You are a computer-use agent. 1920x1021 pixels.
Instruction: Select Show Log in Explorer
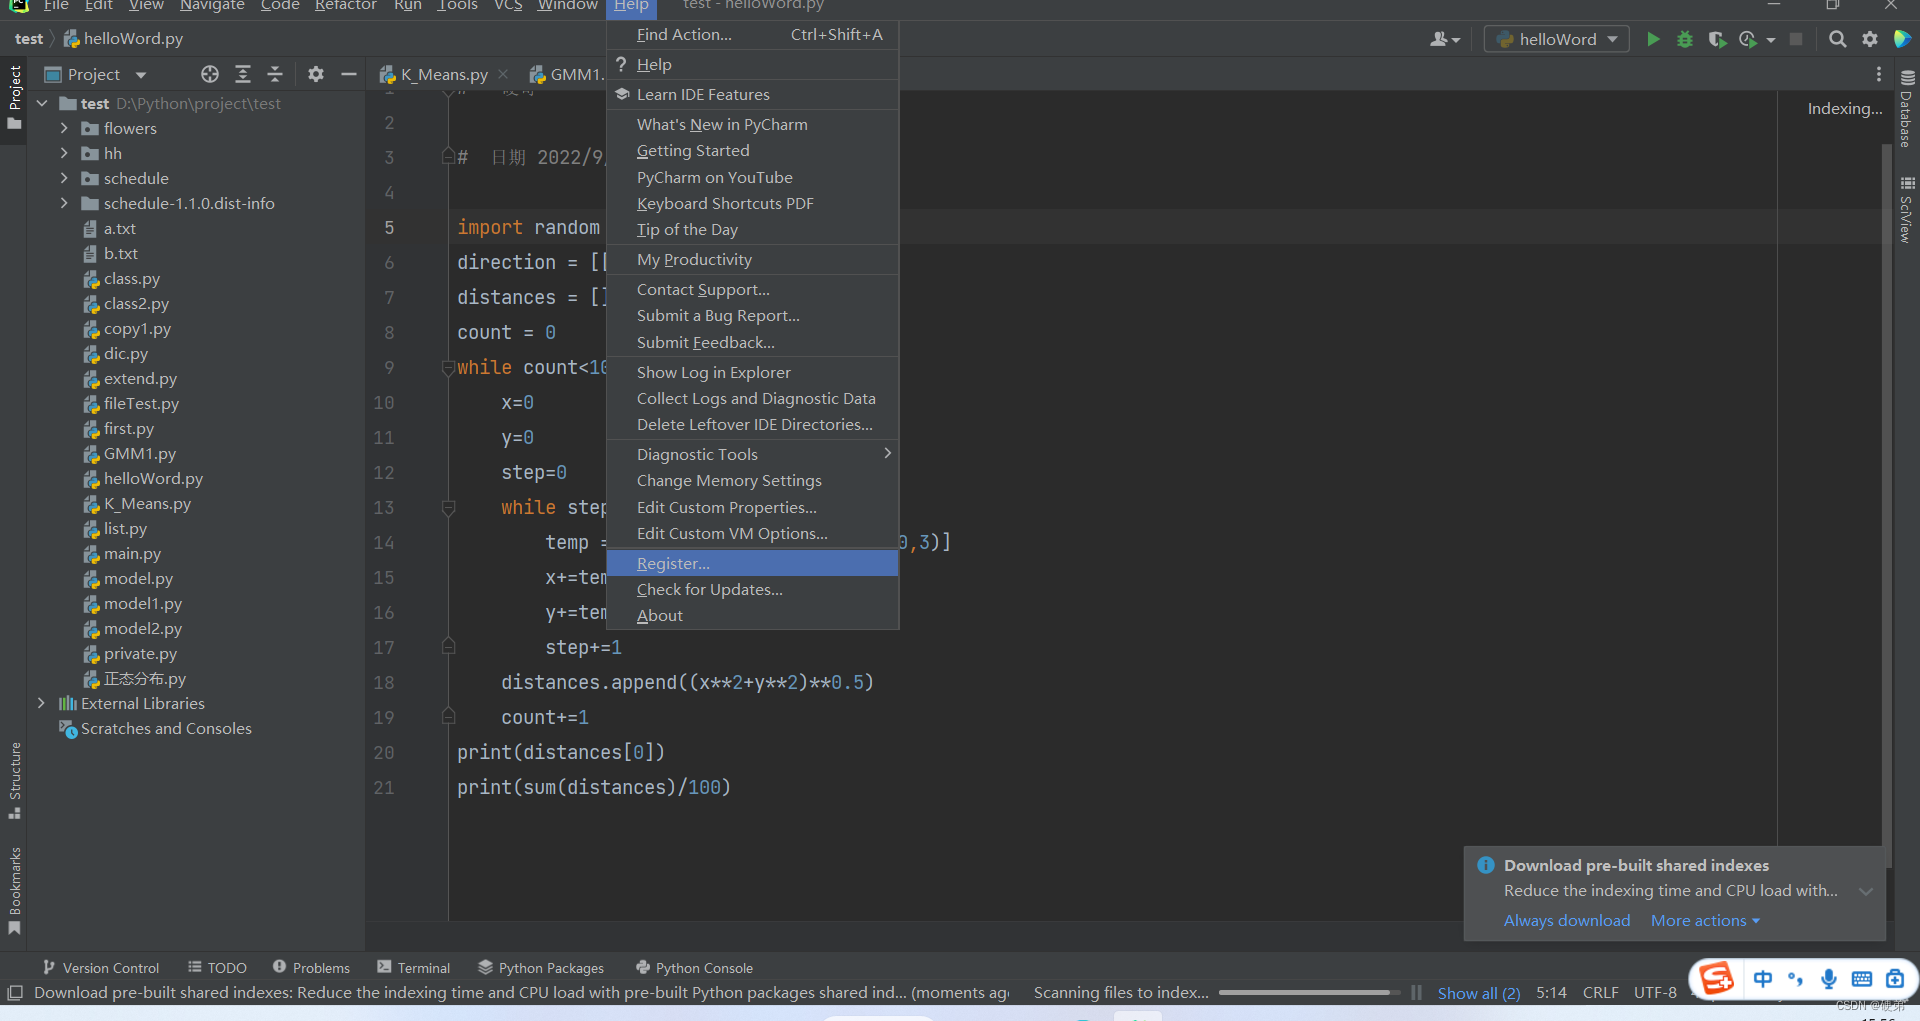[x=752, y=372]
